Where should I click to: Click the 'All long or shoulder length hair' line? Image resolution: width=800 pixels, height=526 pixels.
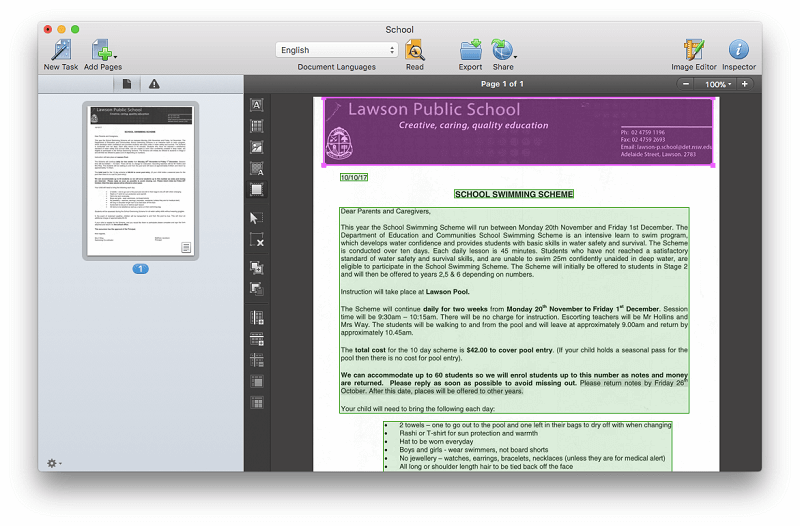pos(486,466)
